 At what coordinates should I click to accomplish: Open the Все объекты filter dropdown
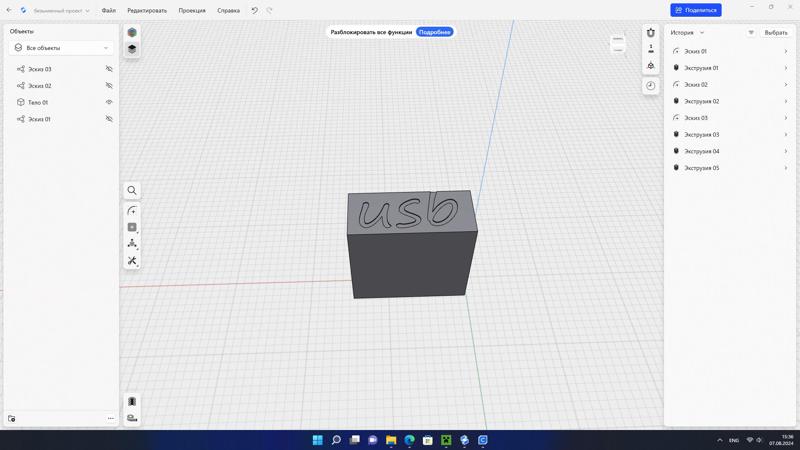(61, 48)
